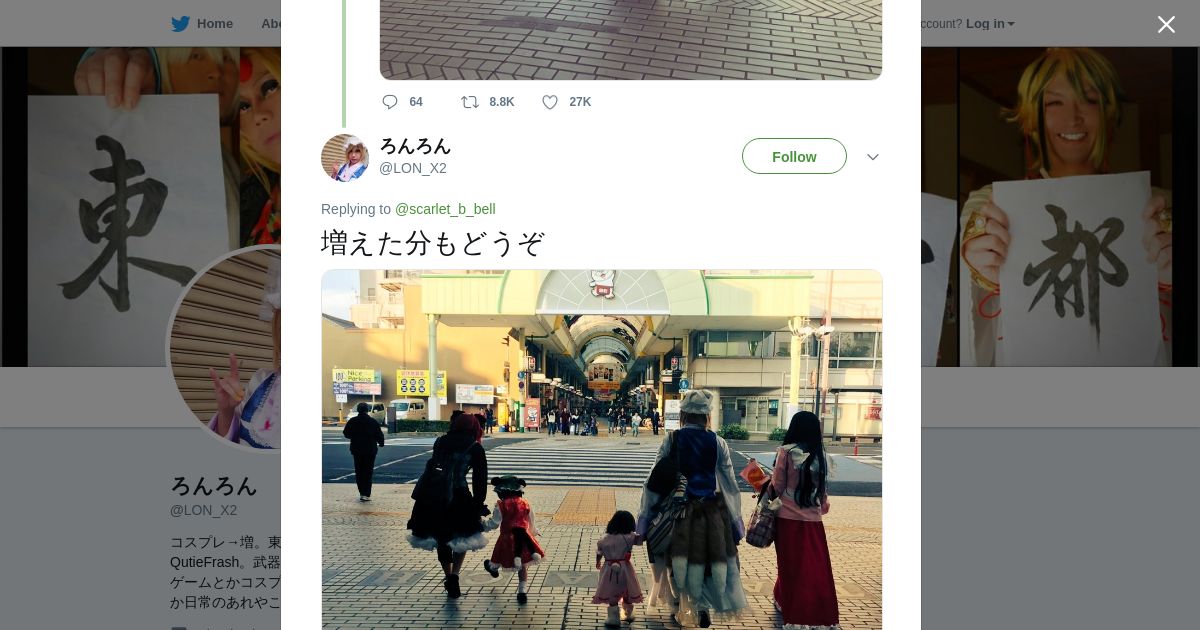
Task: Click the ろんろん display name in the tweet
Action: coord(415,146)
